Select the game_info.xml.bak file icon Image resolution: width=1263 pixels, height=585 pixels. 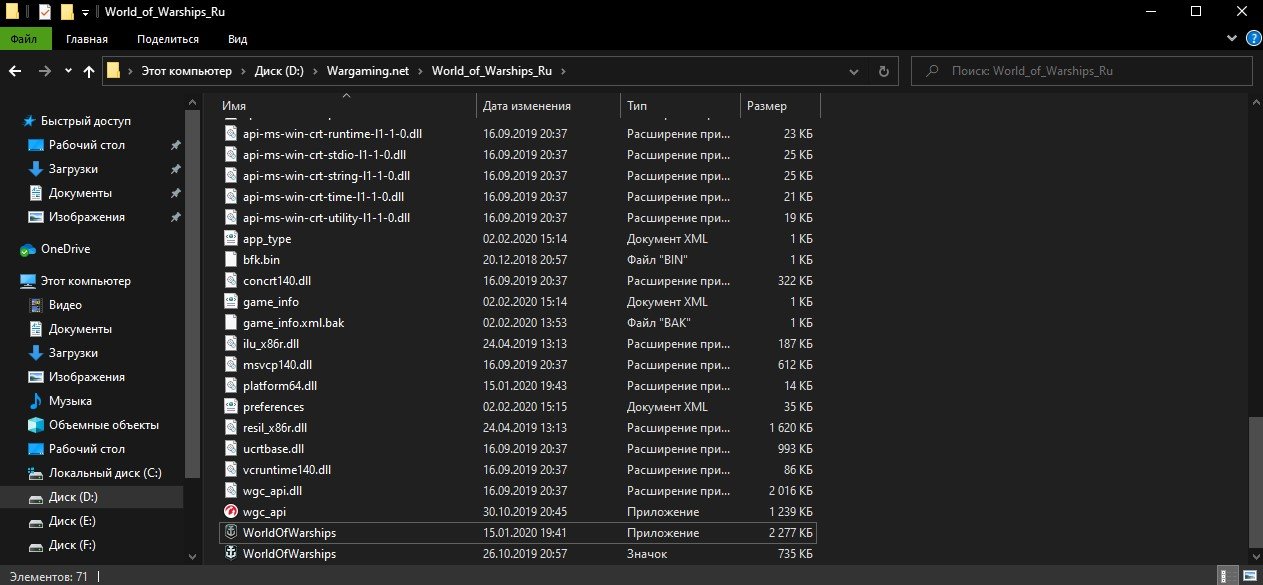[x=230, y=323]
